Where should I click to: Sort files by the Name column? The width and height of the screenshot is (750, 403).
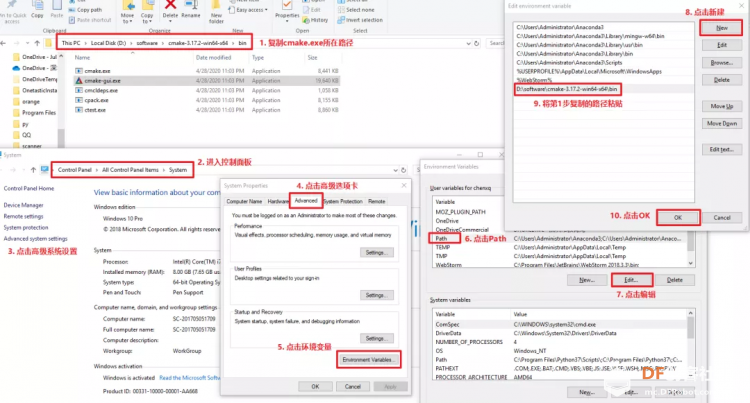coord(82,57)
